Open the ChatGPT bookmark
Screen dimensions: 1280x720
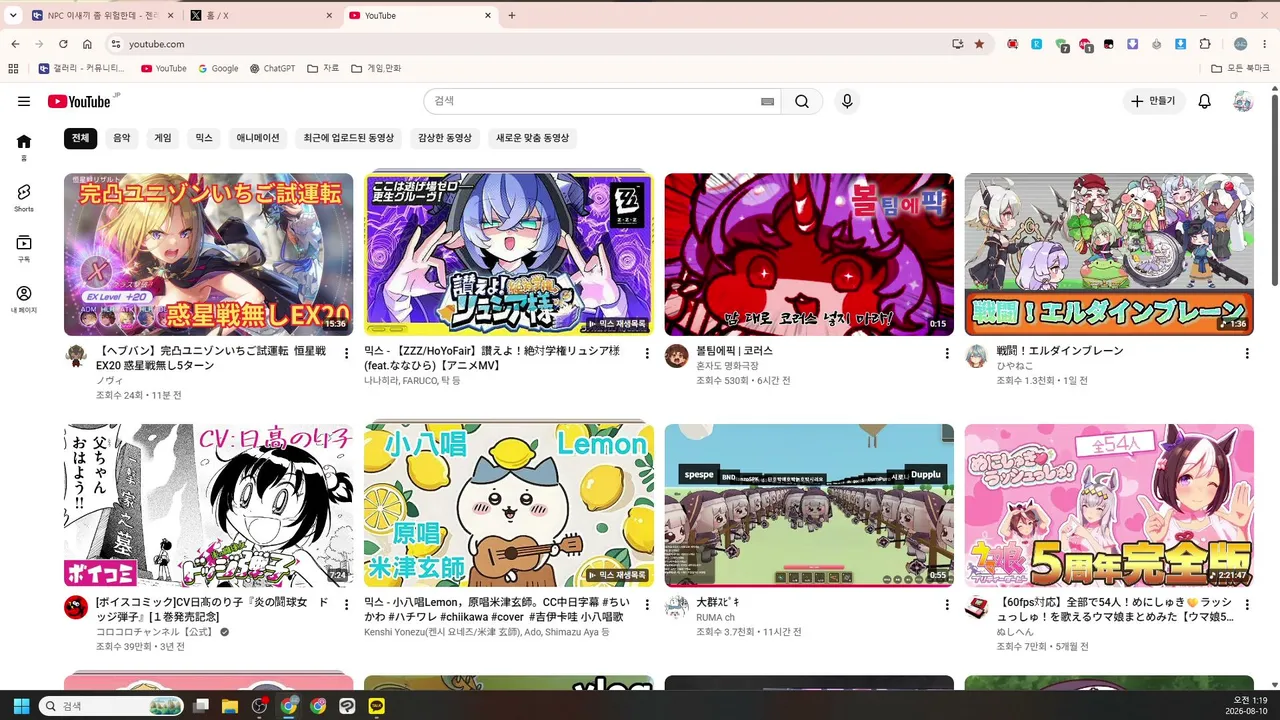(x=272, y=69)
